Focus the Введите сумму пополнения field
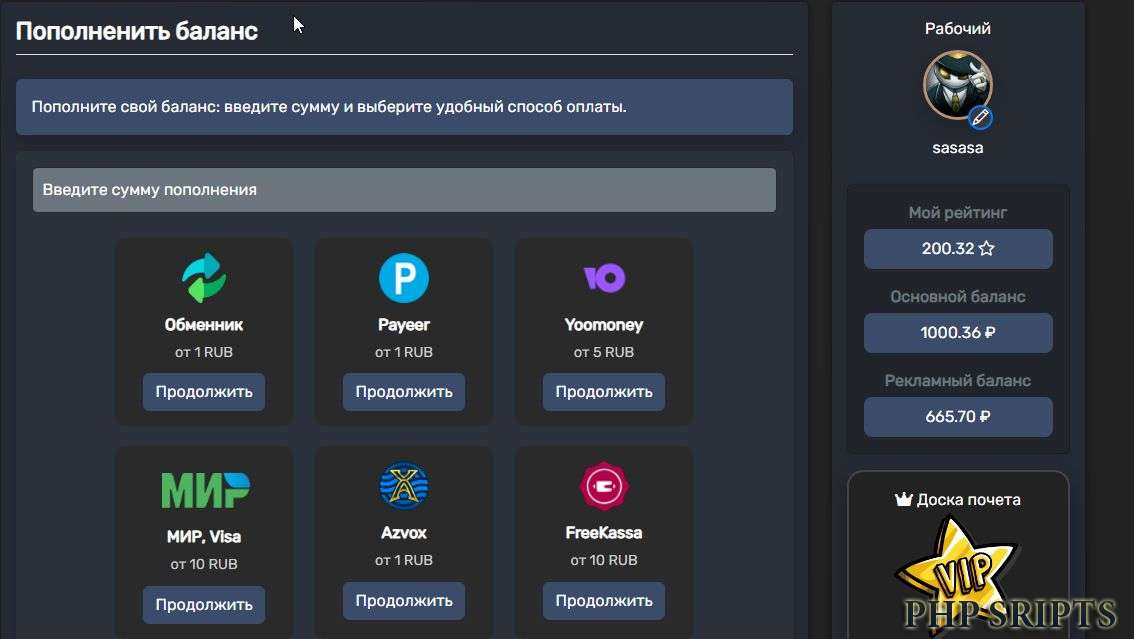 click(404, 190)
